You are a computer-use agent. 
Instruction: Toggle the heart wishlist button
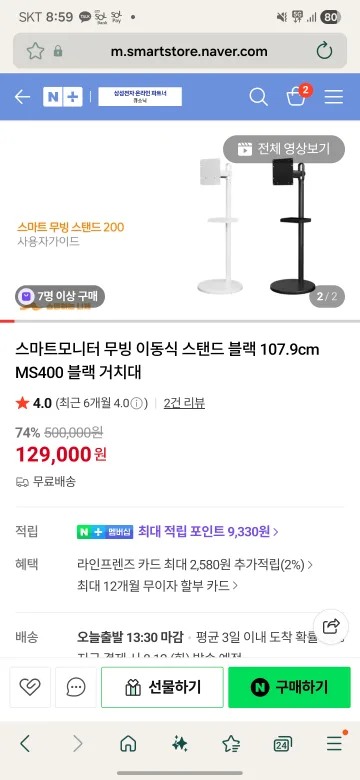pyautogui.click(x=30, y=687)
